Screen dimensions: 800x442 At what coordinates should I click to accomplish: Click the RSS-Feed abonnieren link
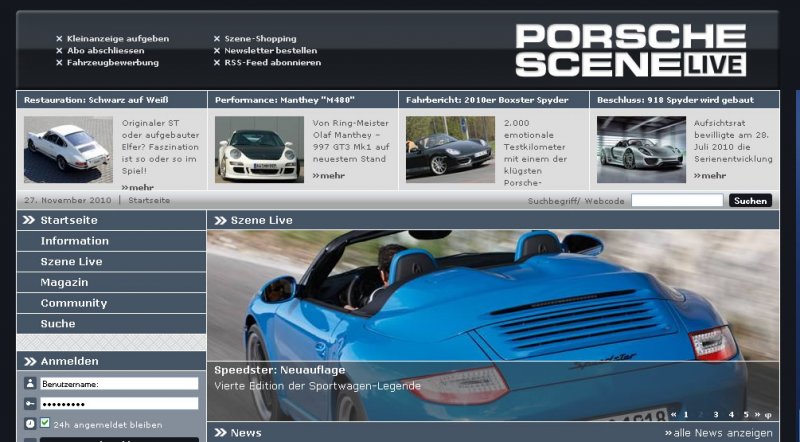click(273, 63)
